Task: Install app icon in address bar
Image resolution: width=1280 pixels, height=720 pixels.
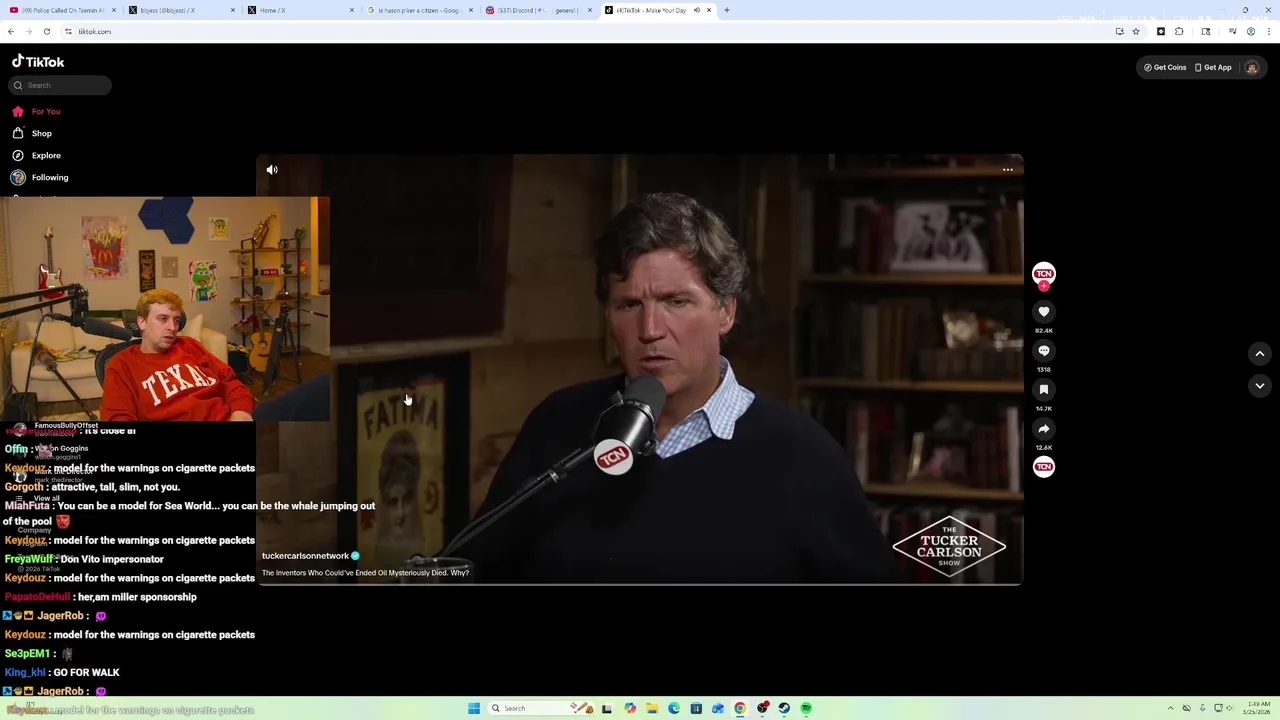Action: 1120,31
